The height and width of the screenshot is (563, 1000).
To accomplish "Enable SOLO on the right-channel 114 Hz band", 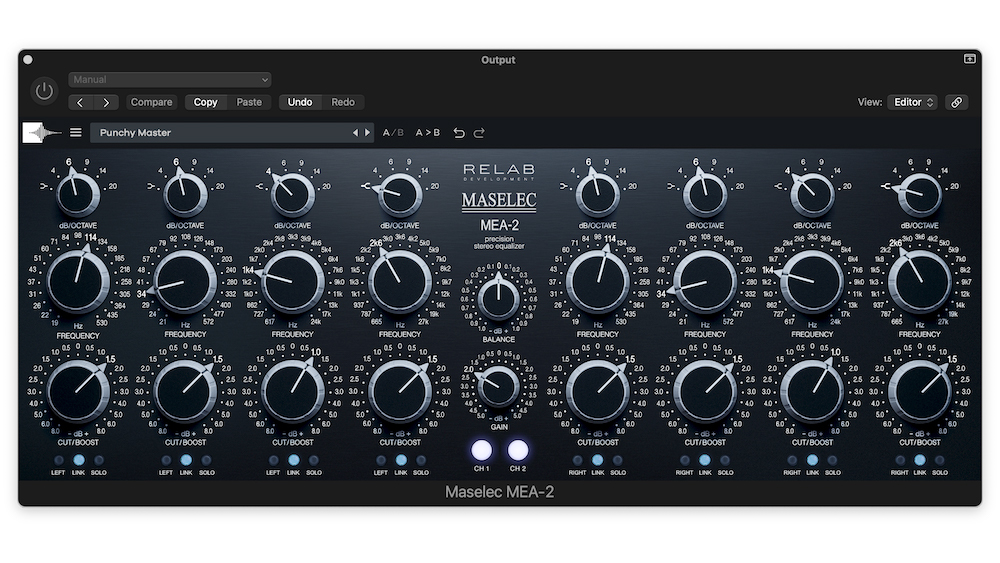I will point(617,460).
